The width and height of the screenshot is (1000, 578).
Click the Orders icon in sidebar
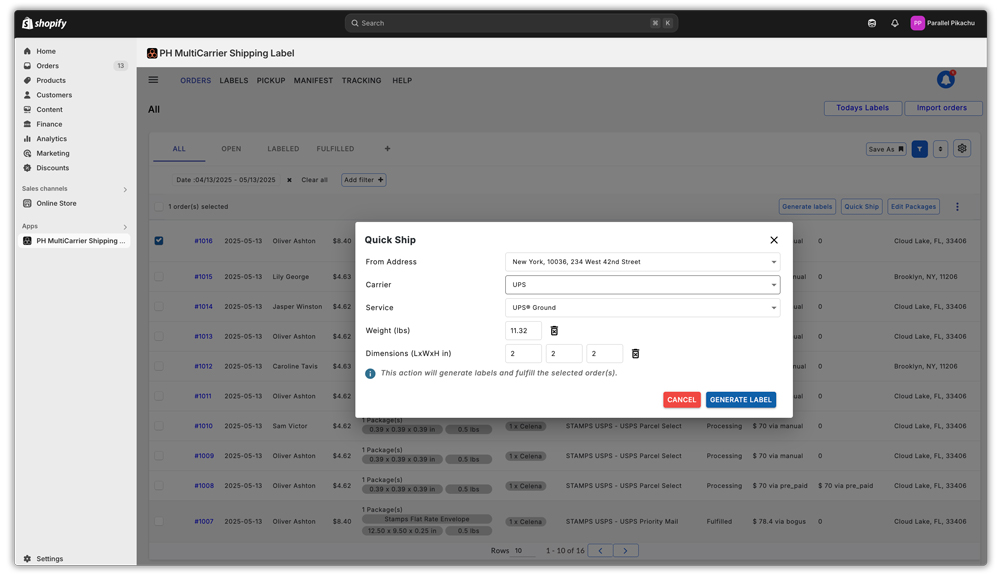pos(27,66)
